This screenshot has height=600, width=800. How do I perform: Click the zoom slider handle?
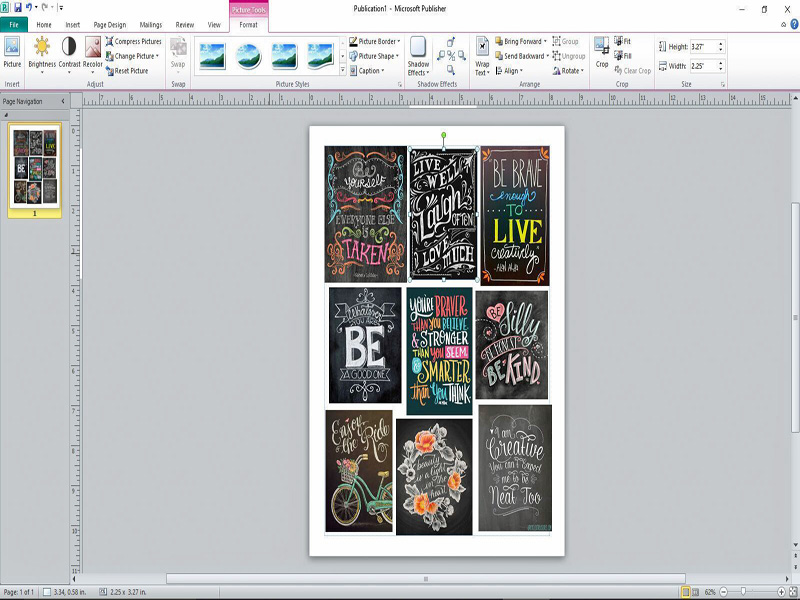(743, 592)
